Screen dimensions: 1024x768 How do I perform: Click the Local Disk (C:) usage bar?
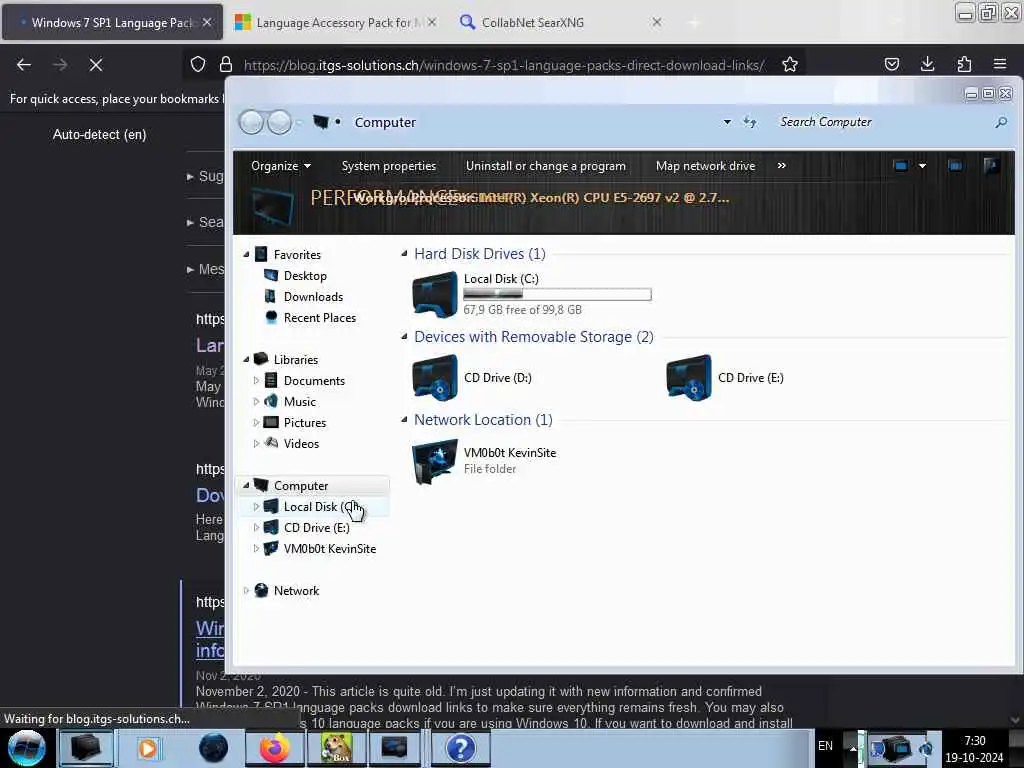[557, 295]
